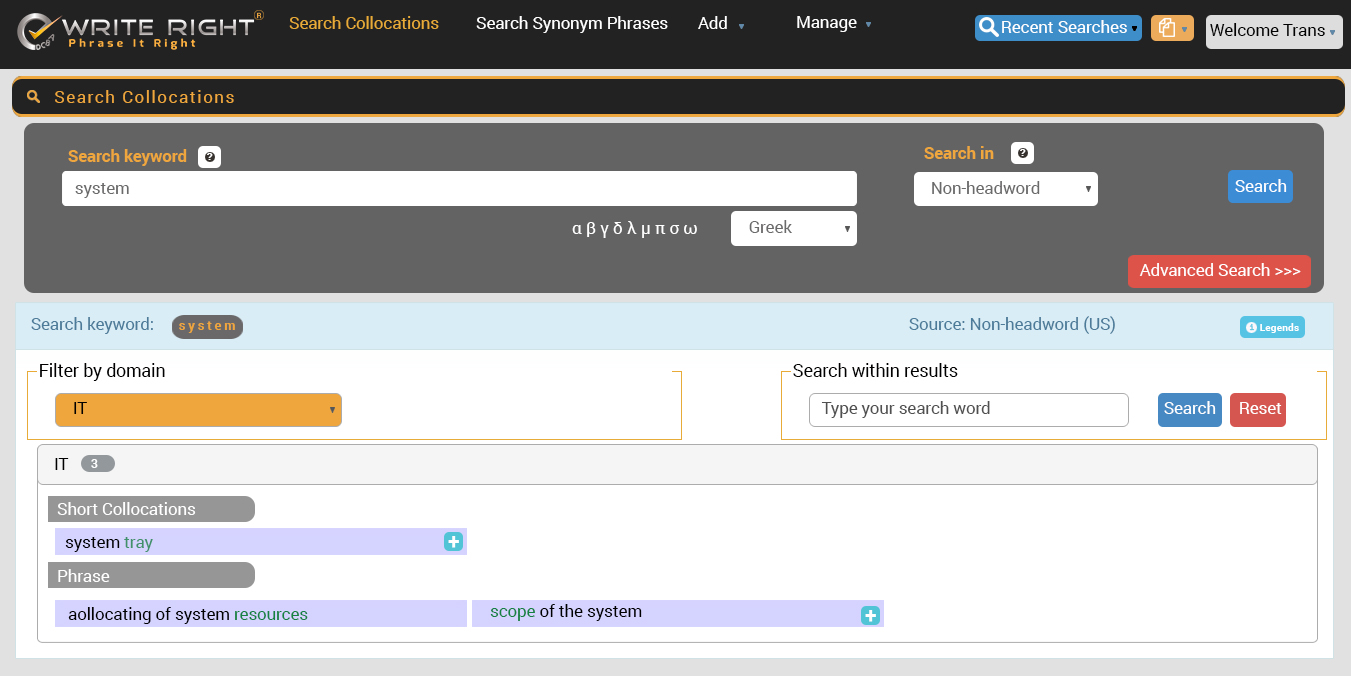
Task: Open the Search Synonym Phrases page
Action: click(571, 23)
